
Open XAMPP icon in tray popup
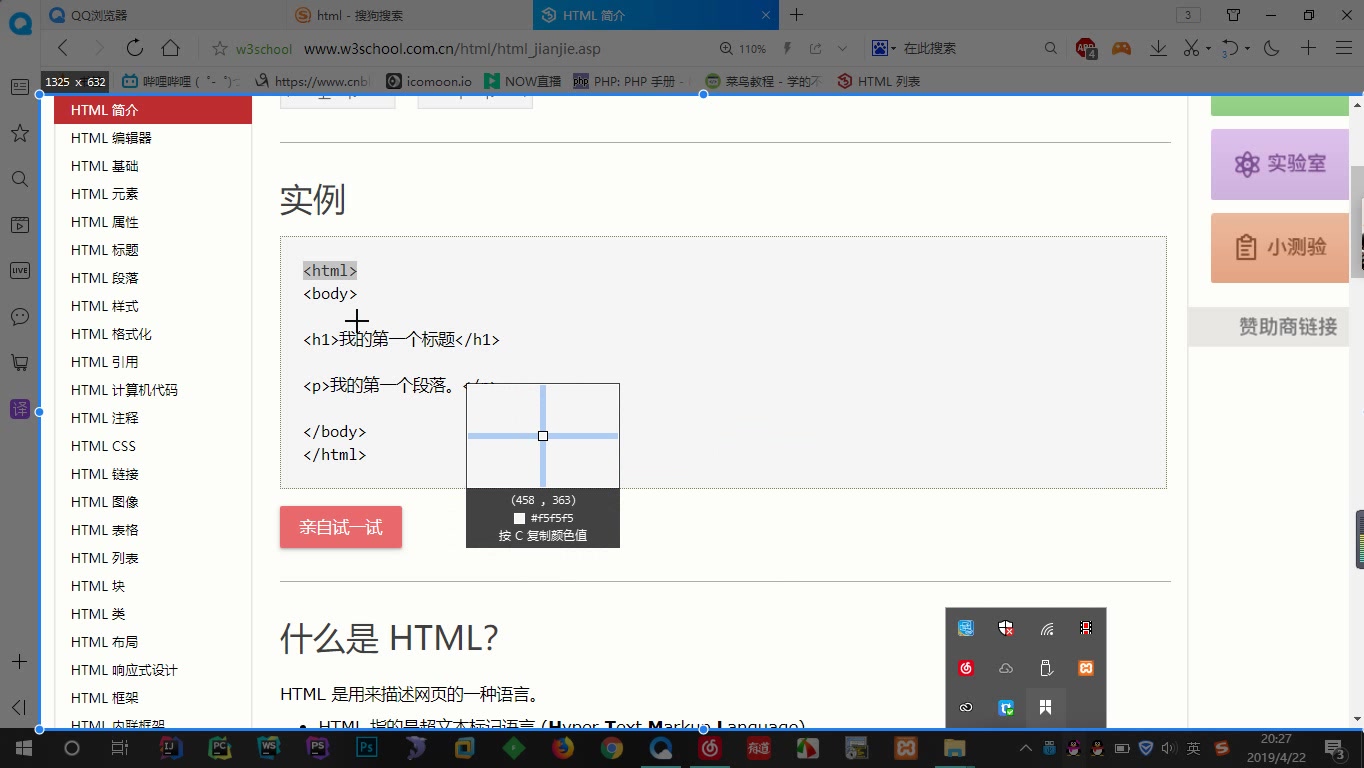1086,668
